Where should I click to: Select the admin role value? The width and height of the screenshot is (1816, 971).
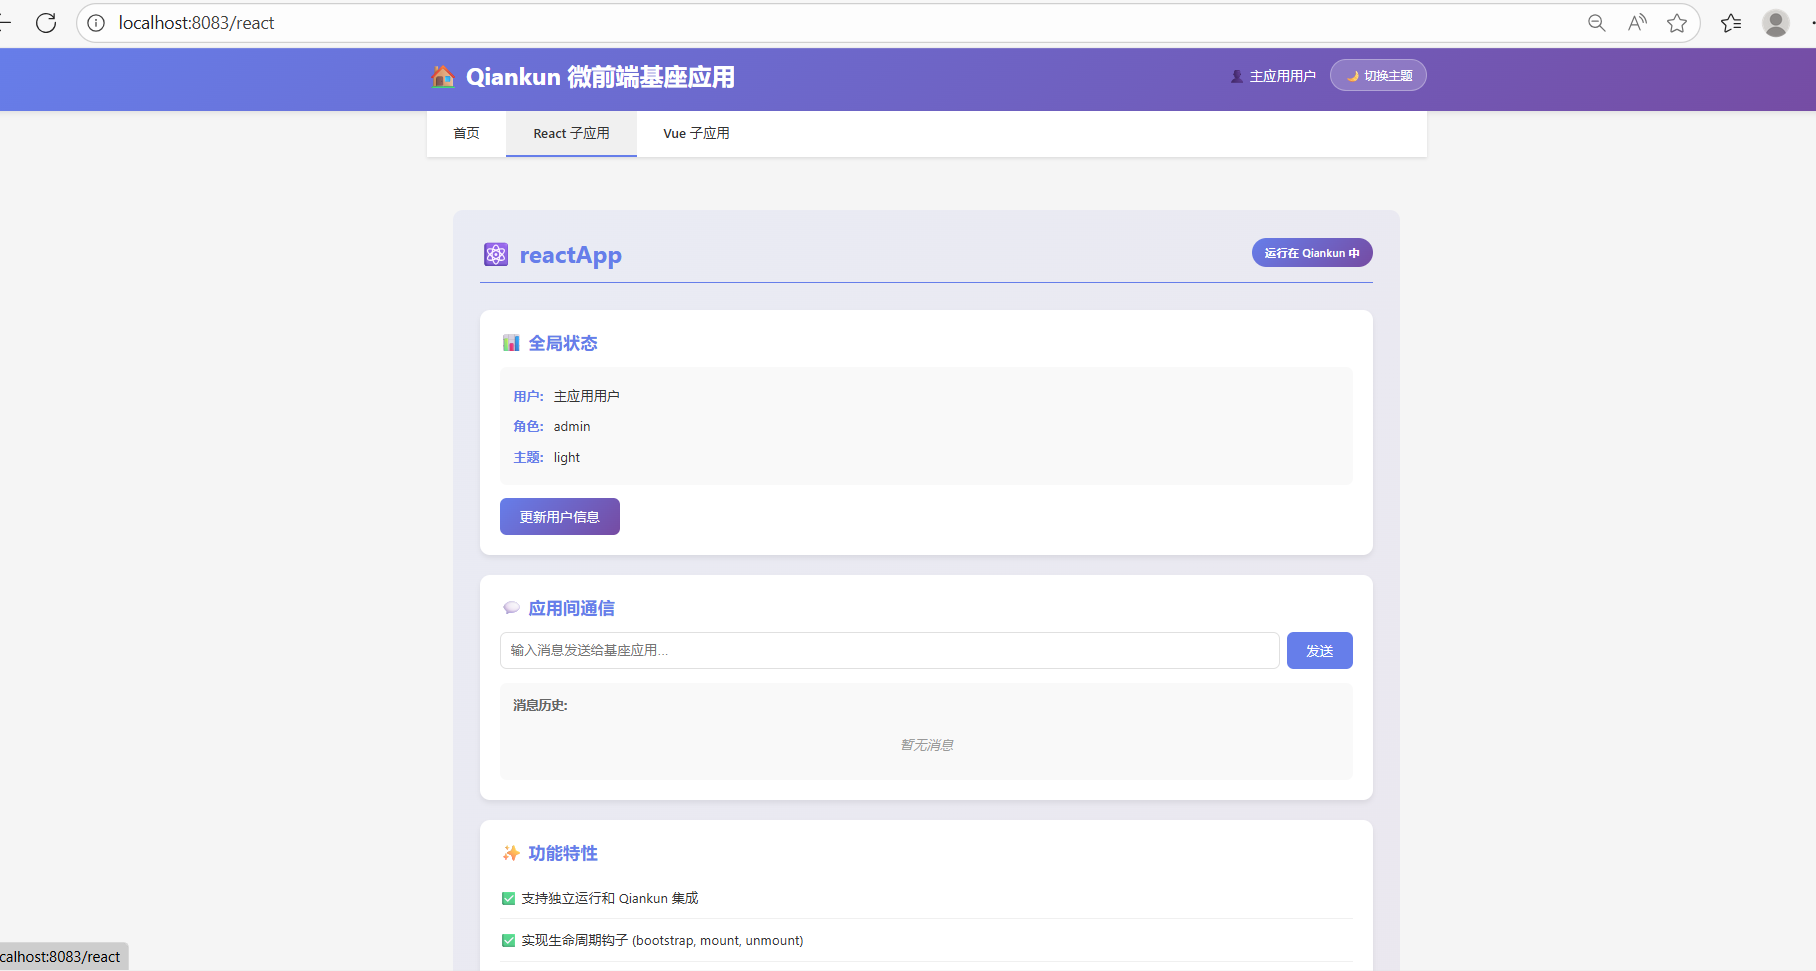coord(572,426)
